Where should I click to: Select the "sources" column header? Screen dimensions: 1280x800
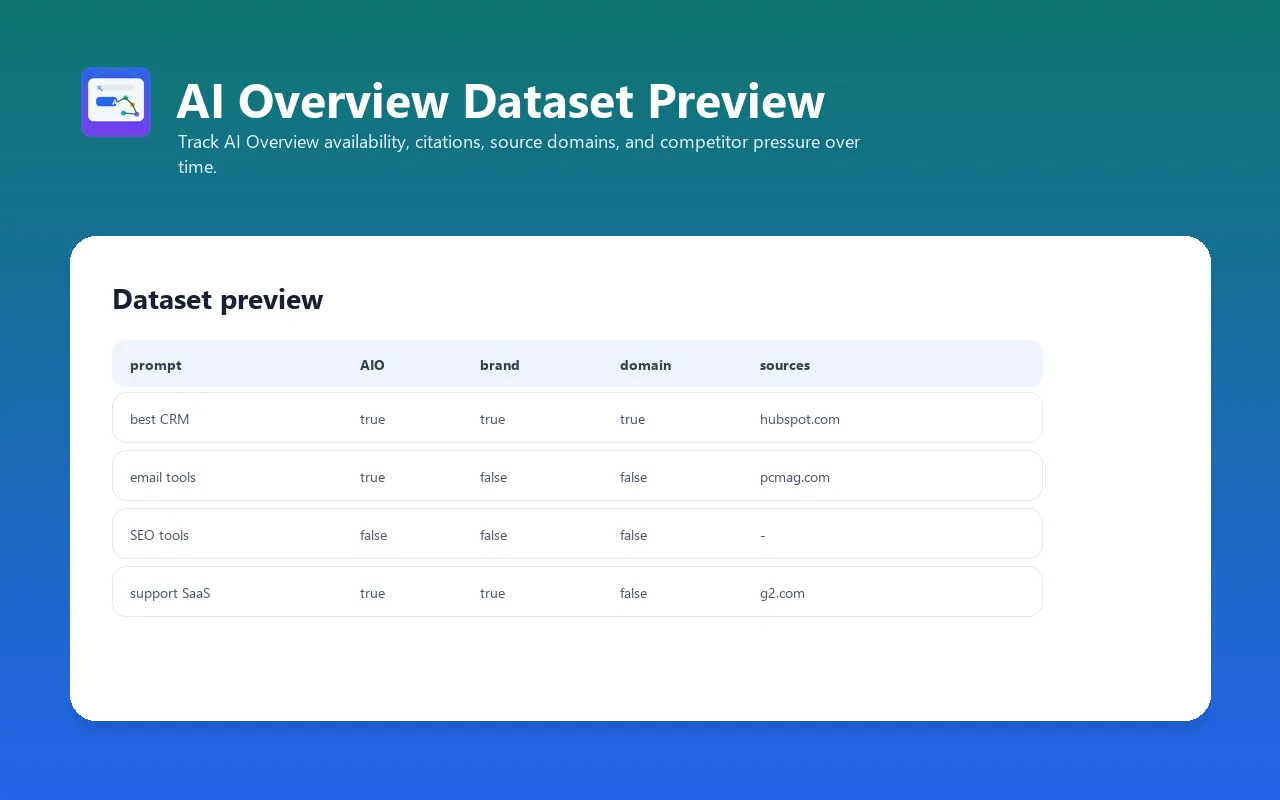click(785, 365)
